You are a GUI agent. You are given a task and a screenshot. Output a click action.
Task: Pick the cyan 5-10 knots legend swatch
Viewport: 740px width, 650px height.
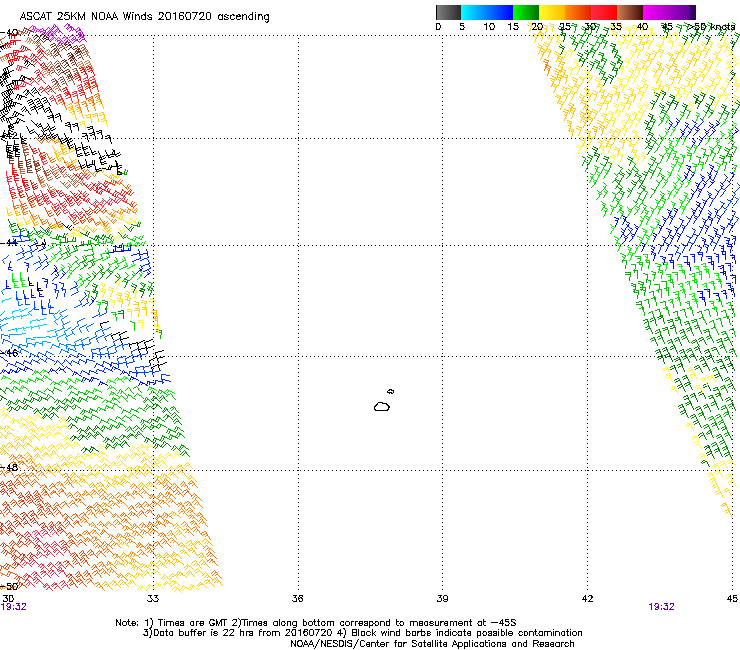click(474, 12)
